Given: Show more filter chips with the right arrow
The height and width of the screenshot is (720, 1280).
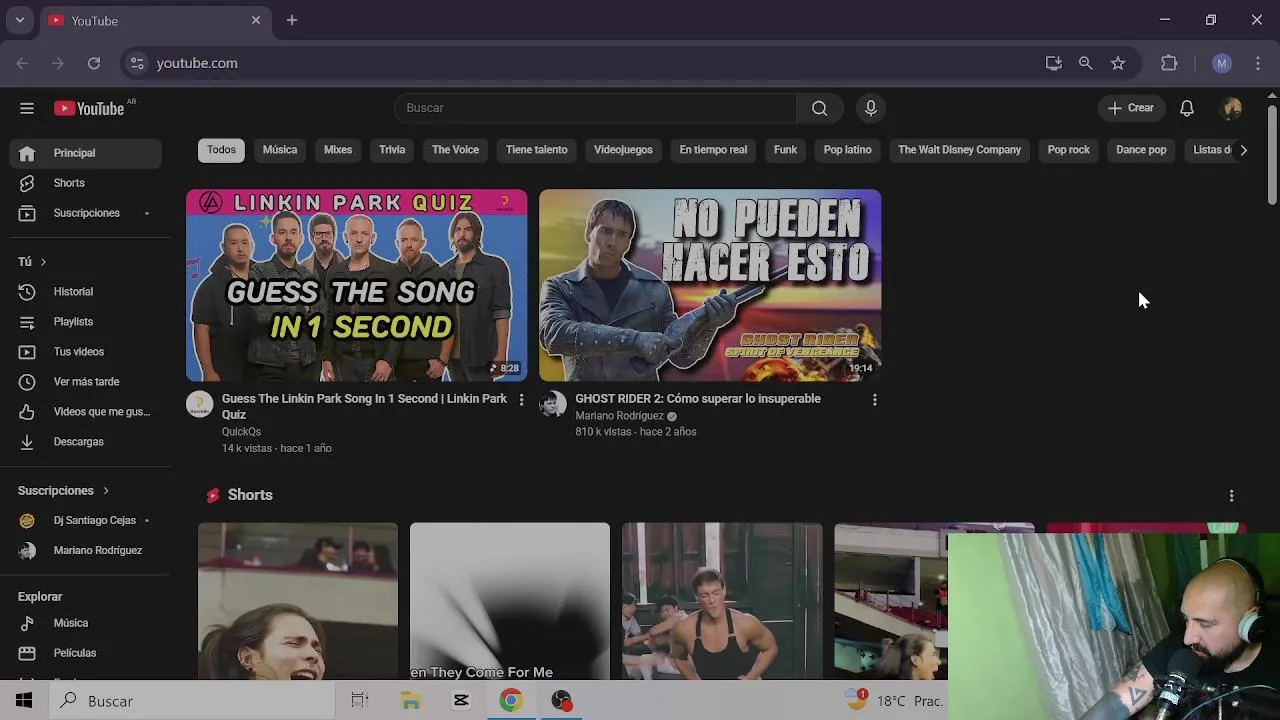Looking at the screenshot, I should tap(1243, 150).
